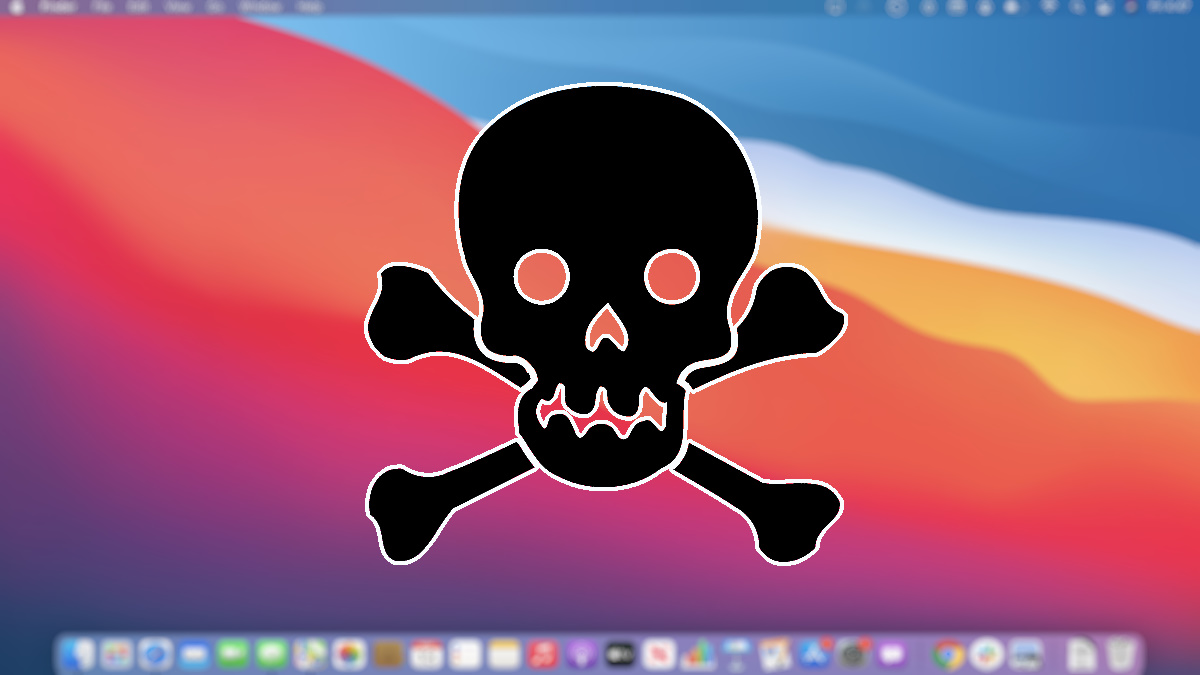Screen dimensions: 1200x675
Task: Launch the Apple TV app in the Dock
Action: (x=621, y=655)
